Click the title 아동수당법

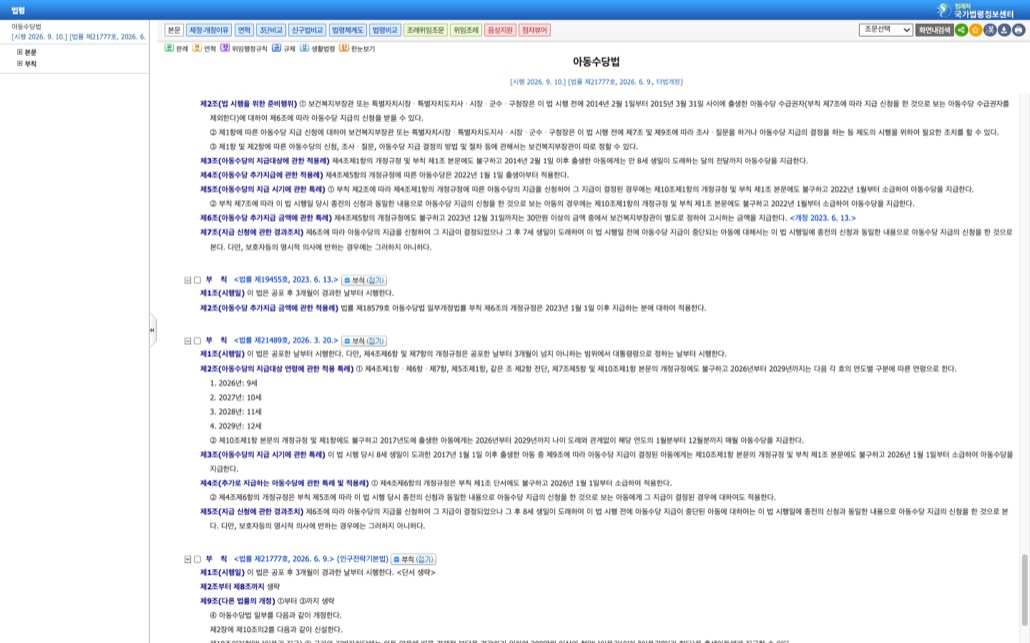point(596,62)
